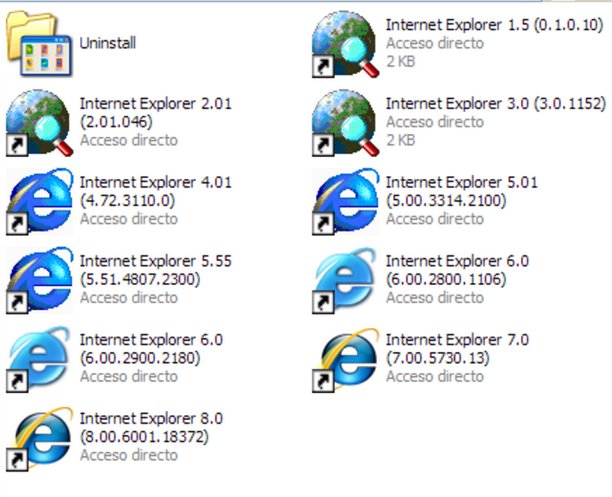This screenshot has height=497, width=612.
Task: Click '2 KB' size under Internet Explorer 1.5
Action: (400, 61)
